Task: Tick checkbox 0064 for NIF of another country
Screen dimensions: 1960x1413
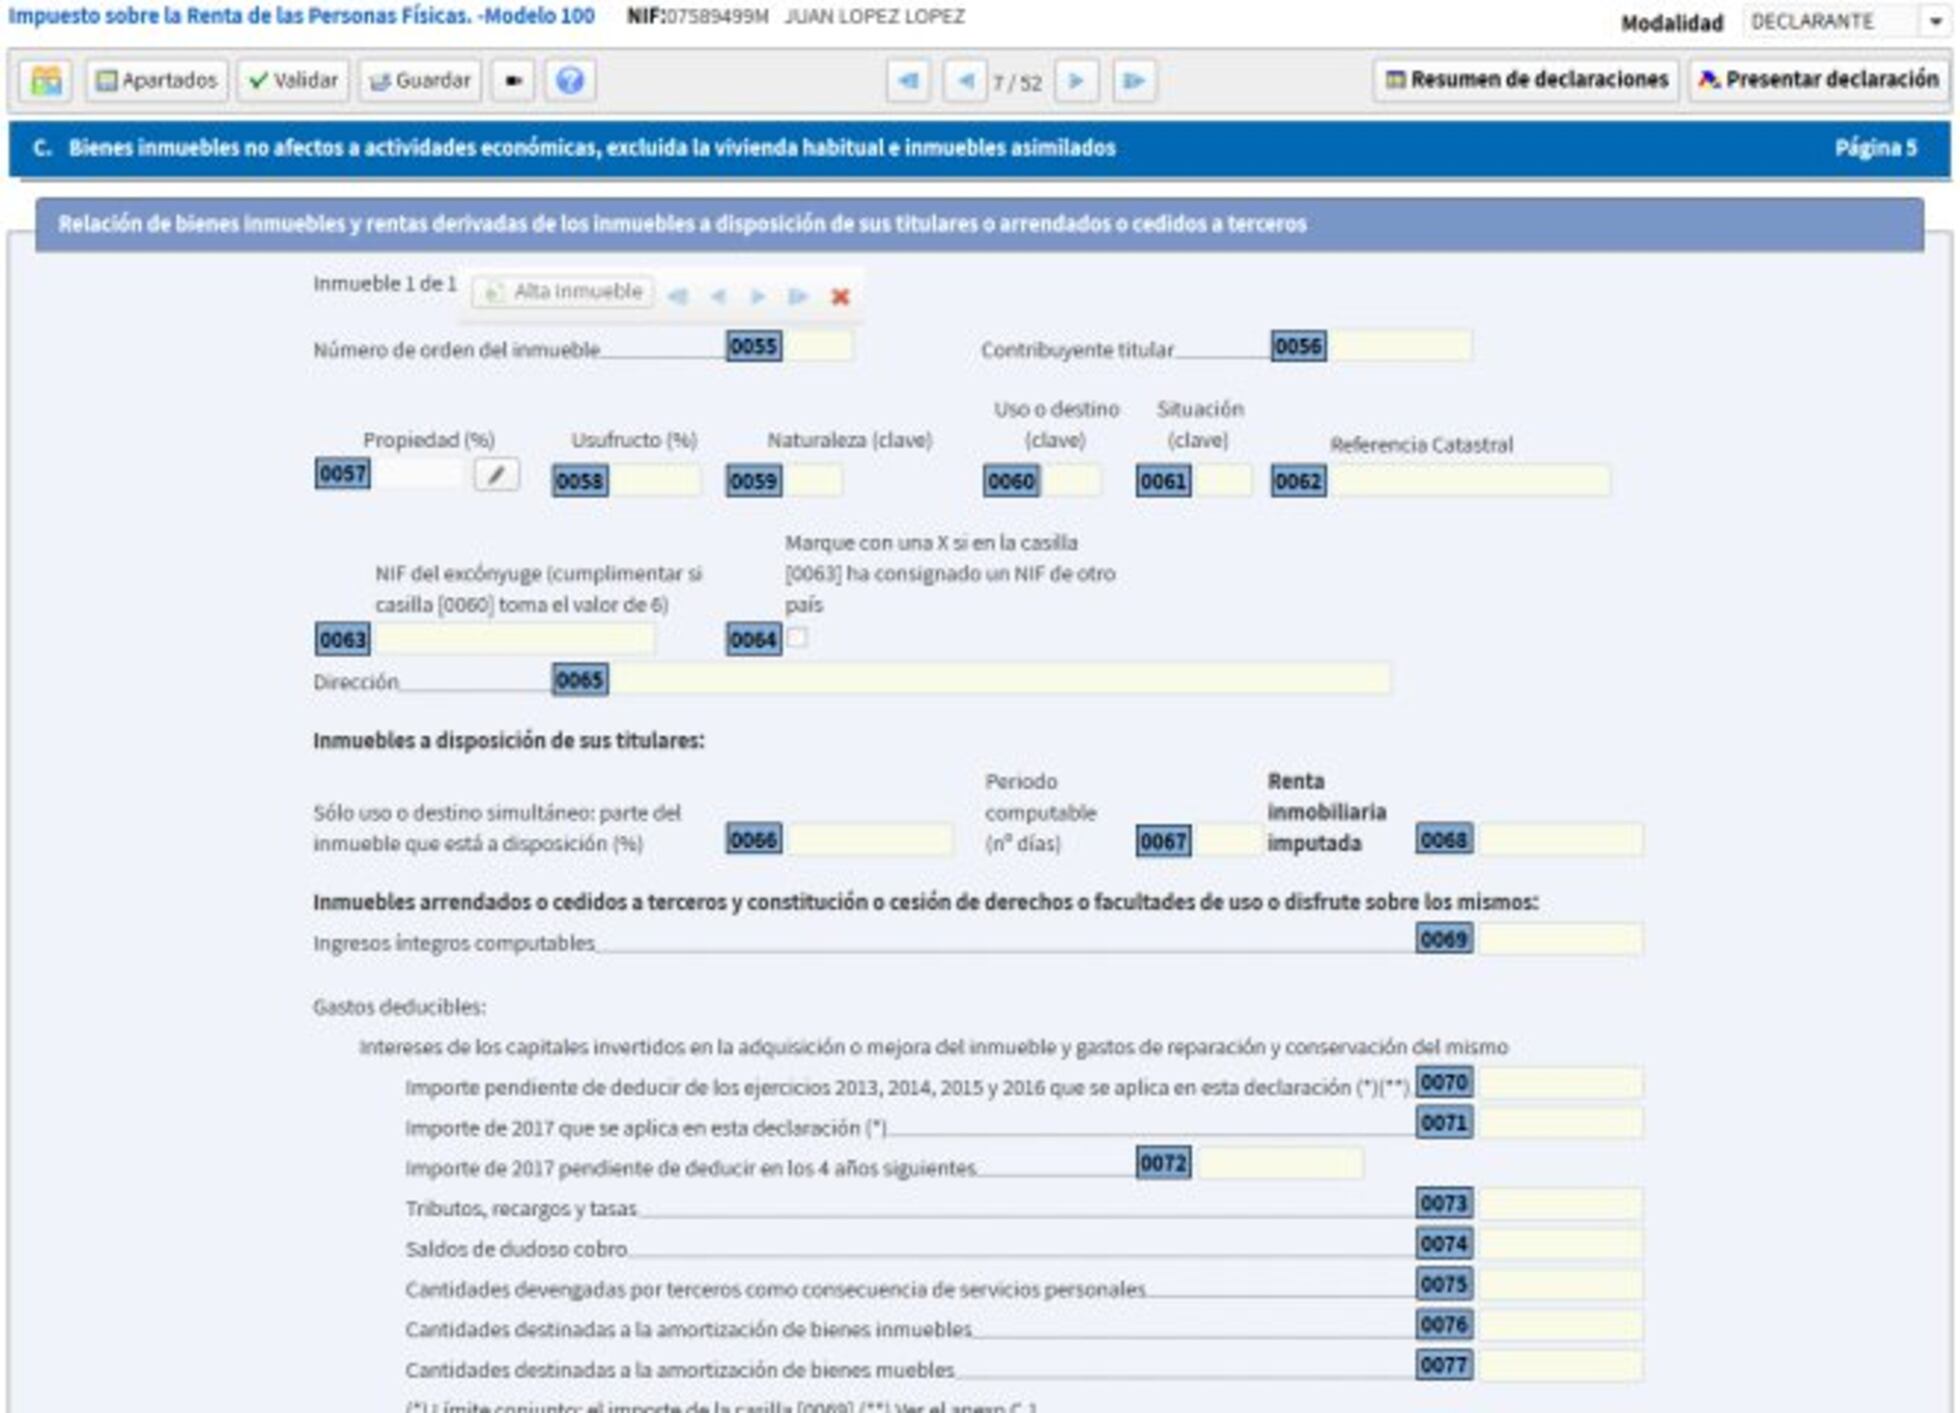Action: tap(797, 638)
